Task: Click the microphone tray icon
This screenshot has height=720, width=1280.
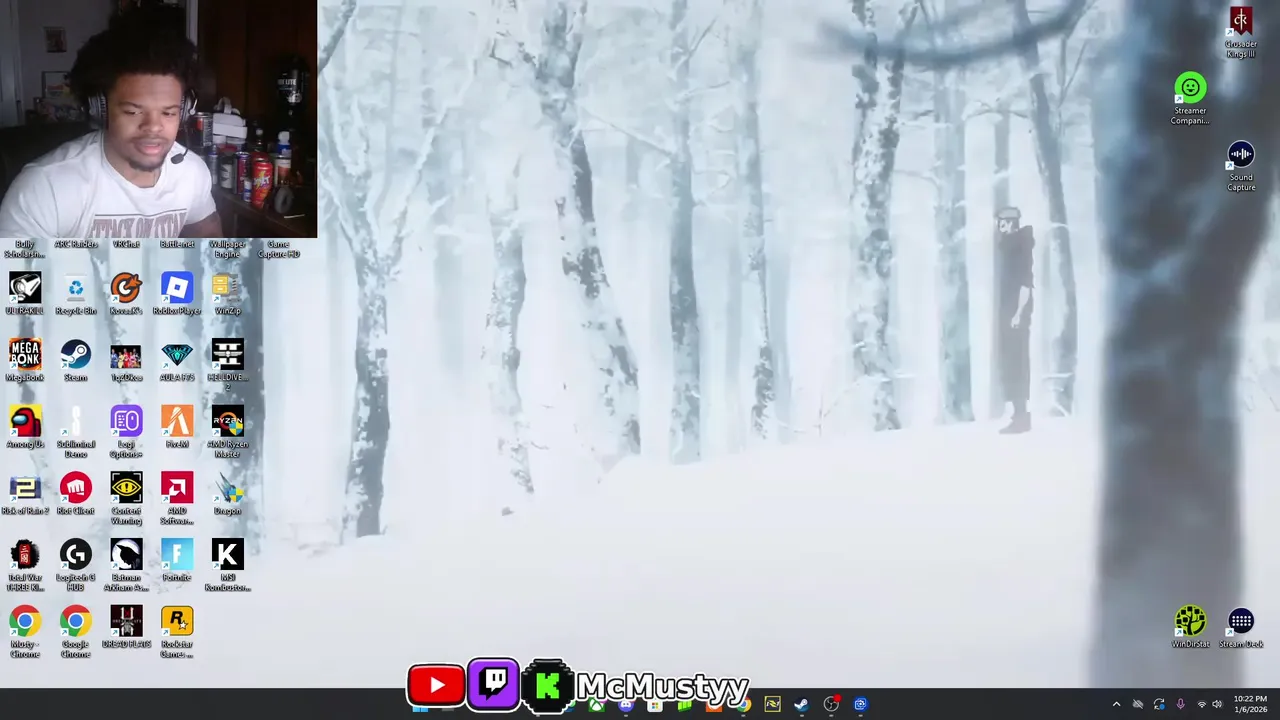Action: coord(1180,704)
